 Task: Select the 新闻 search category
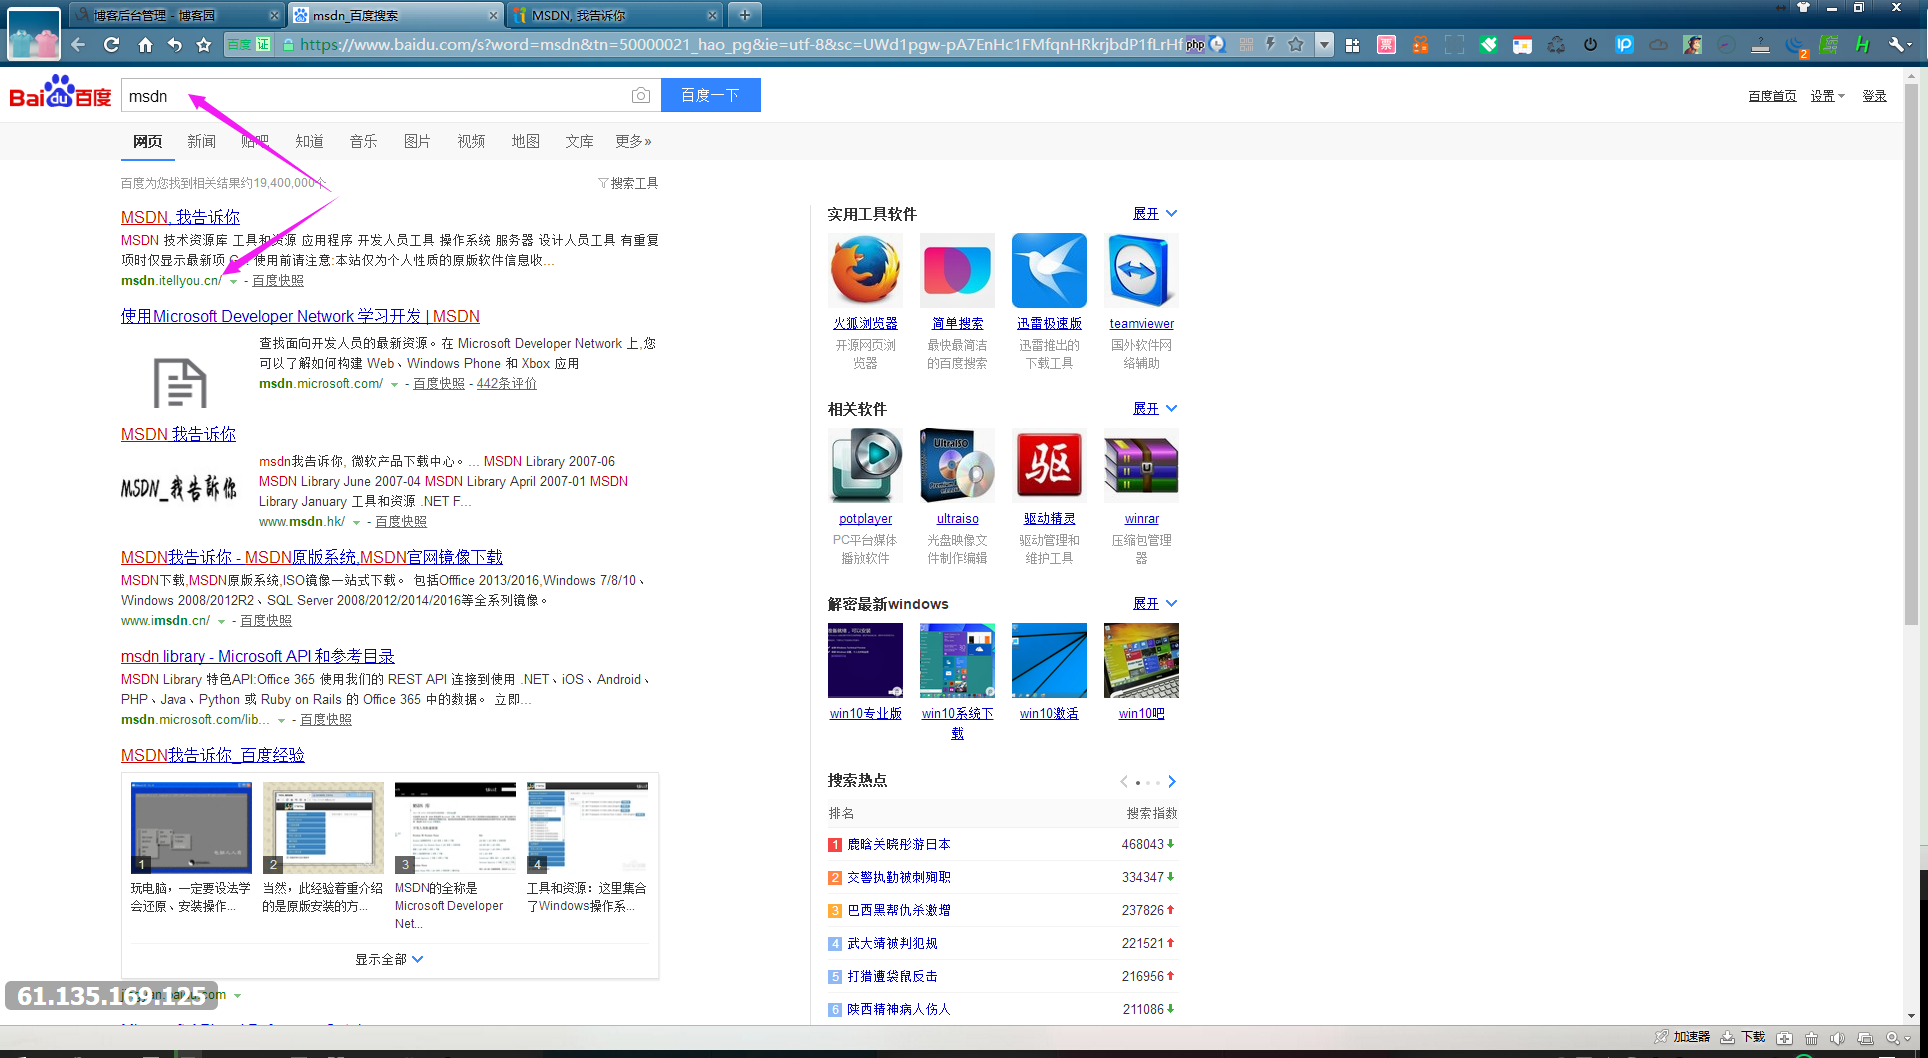pos(201,141)
